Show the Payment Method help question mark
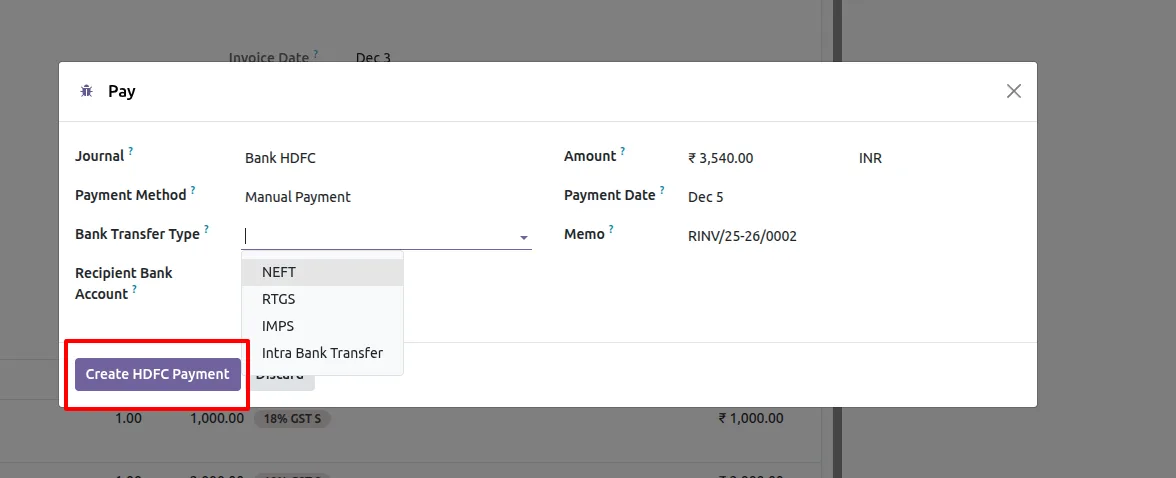Viewport: 1176px width, 478px height. pos(193,190)
